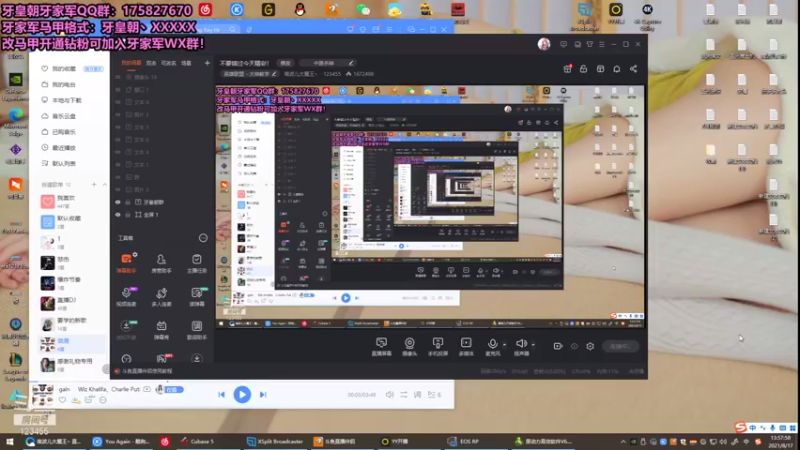Open streaming settings gear icon
Screen dimensions: 800x450
[590, 346]
